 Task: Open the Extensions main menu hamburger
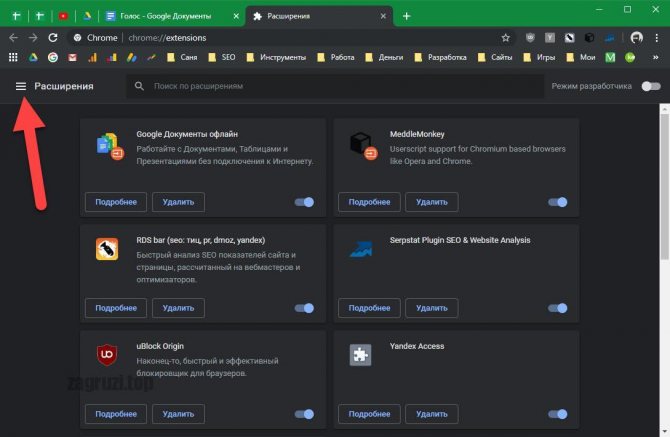[21, 86]
